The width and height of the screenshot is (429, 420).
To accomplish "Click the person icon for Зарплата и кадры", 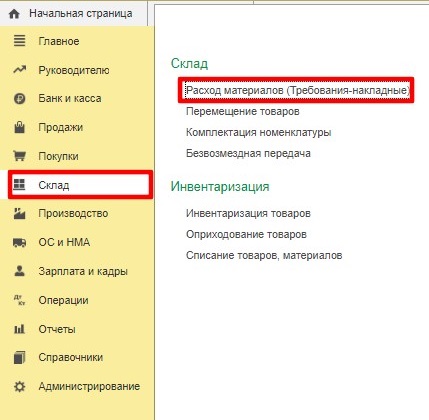I will [x=19, y=271].
